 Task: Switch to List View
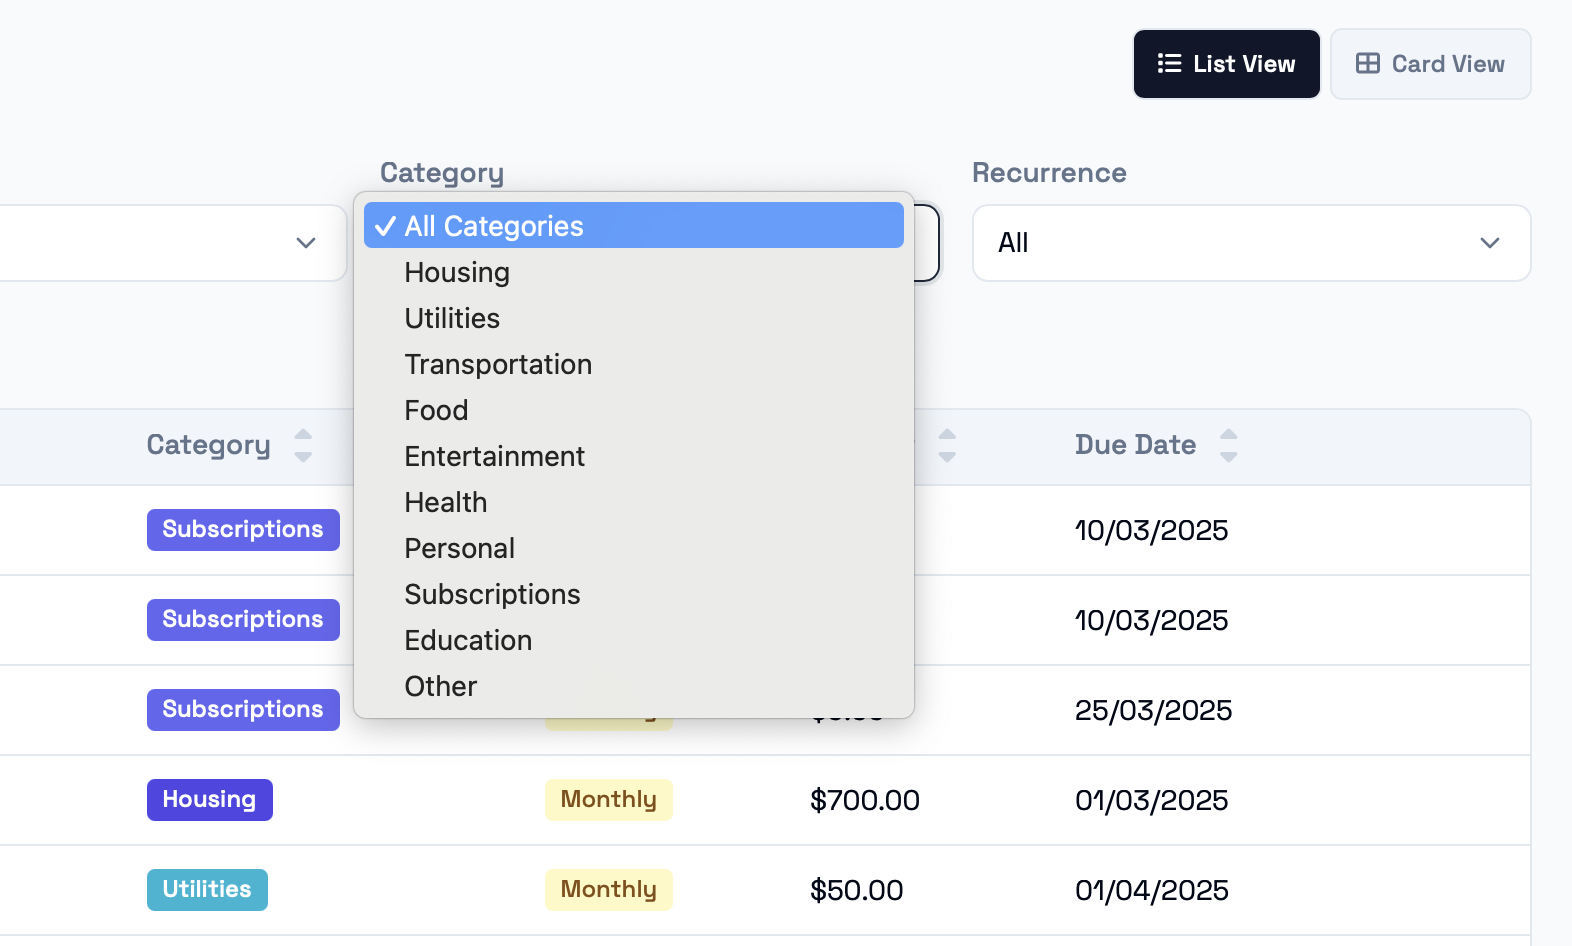(1226, 64)
